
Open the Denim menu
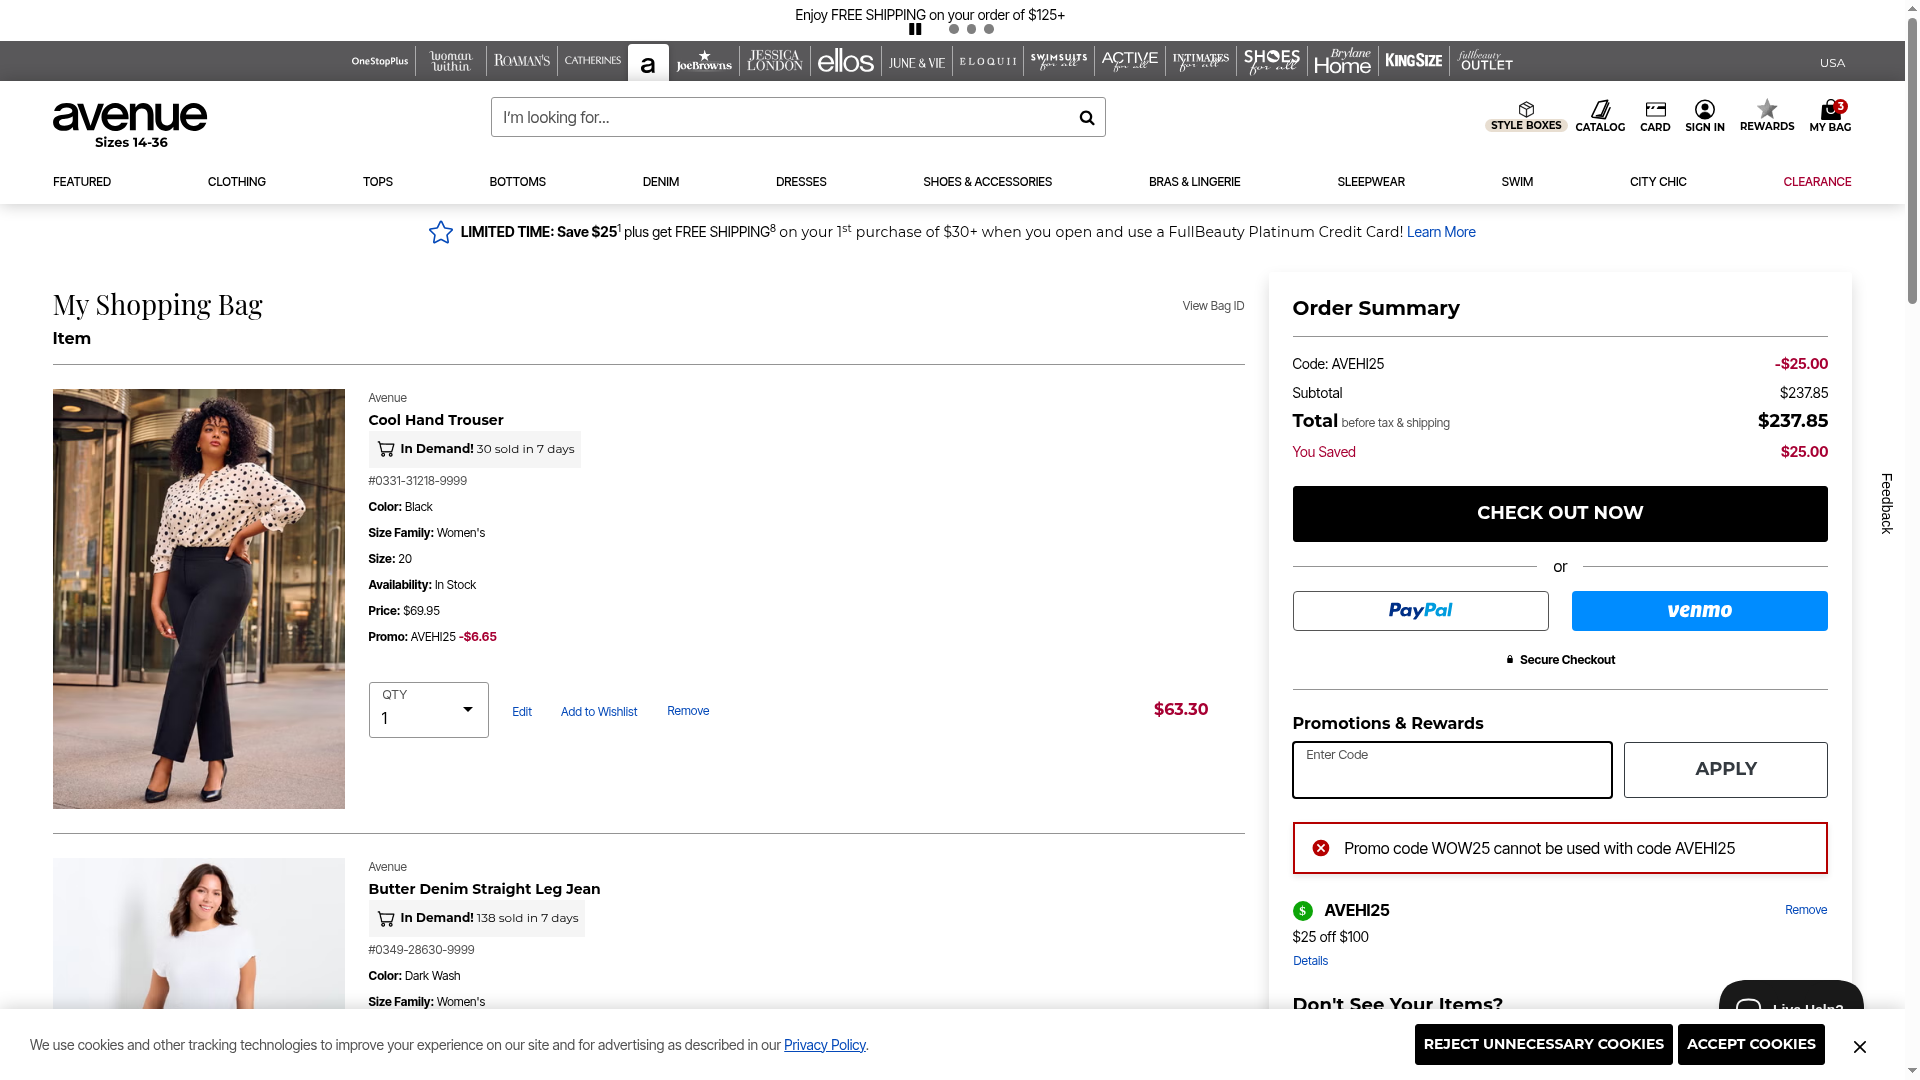661,182
